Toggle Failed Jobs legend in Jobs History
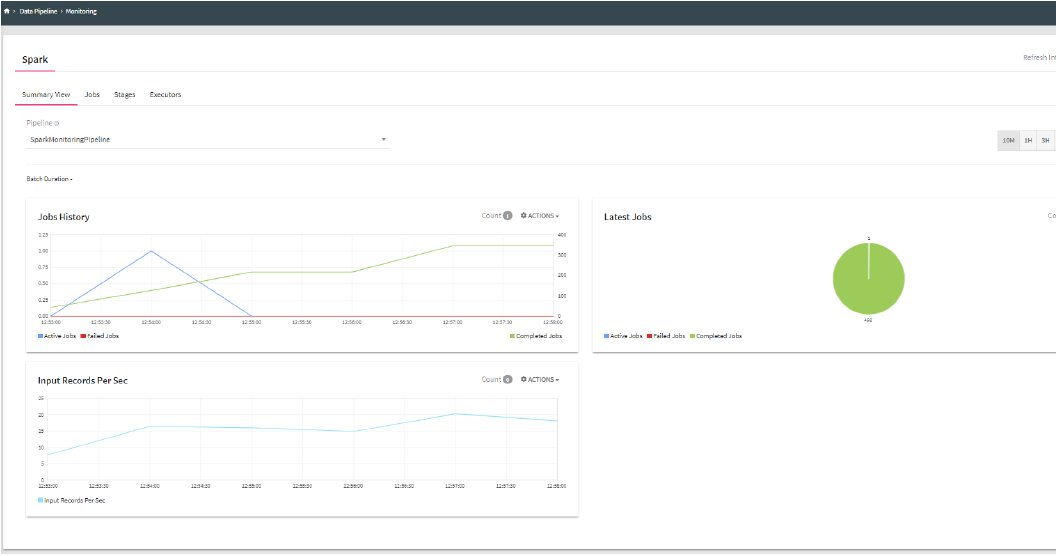The height and width of the screenshot is (556, 1056). coord(100,336)
